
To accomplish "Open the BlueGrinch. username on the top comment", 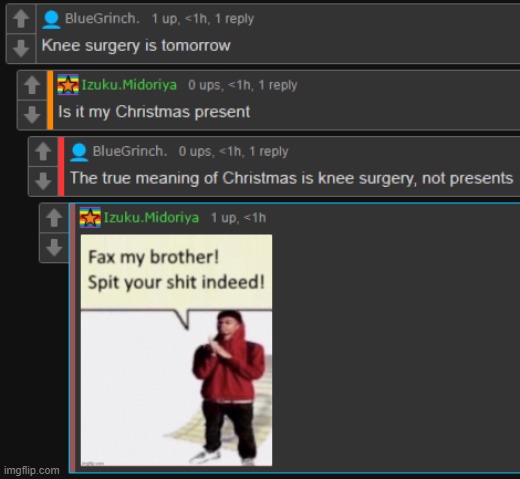I will [x=102, y=19].
